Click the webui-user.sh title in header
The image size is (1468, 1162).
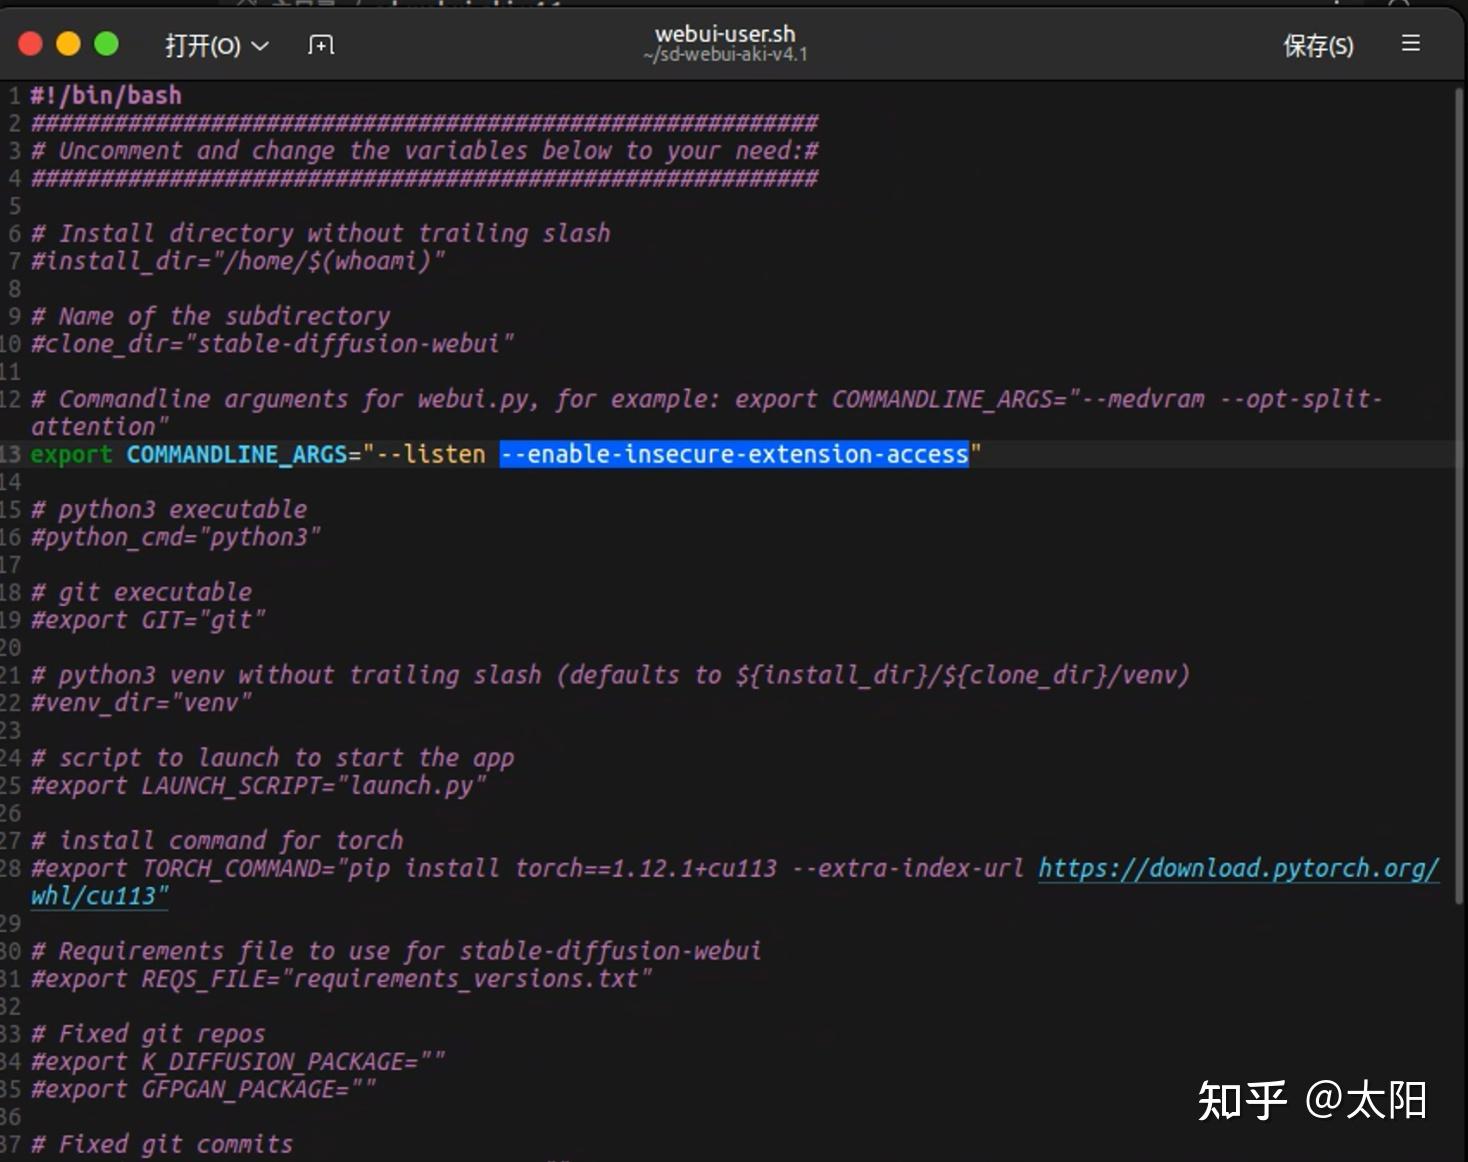[724, 33]
